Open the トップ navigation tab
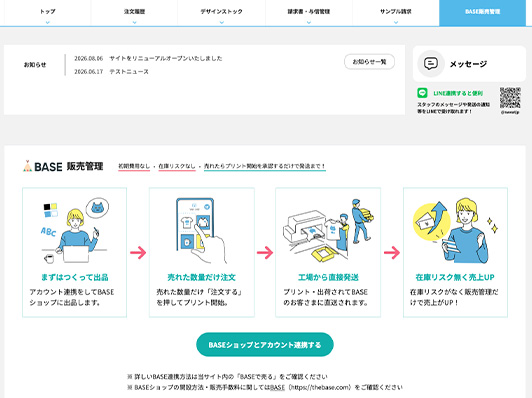Screen dimensions: 532x398 [48, 13]
